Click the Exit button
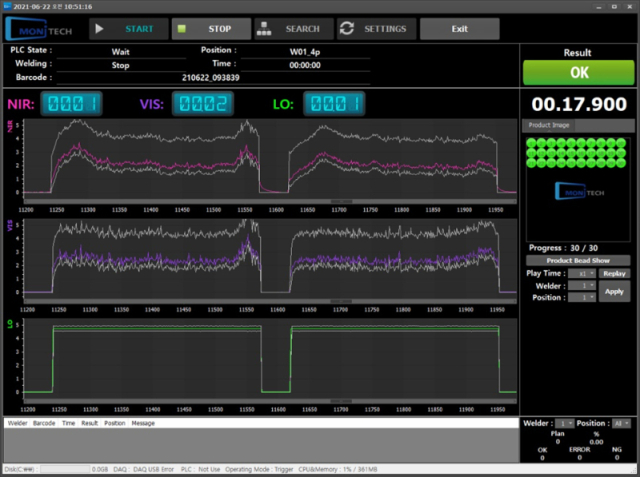Image resolution: width=640 pixels, height=477 pixels. point(459,29)
